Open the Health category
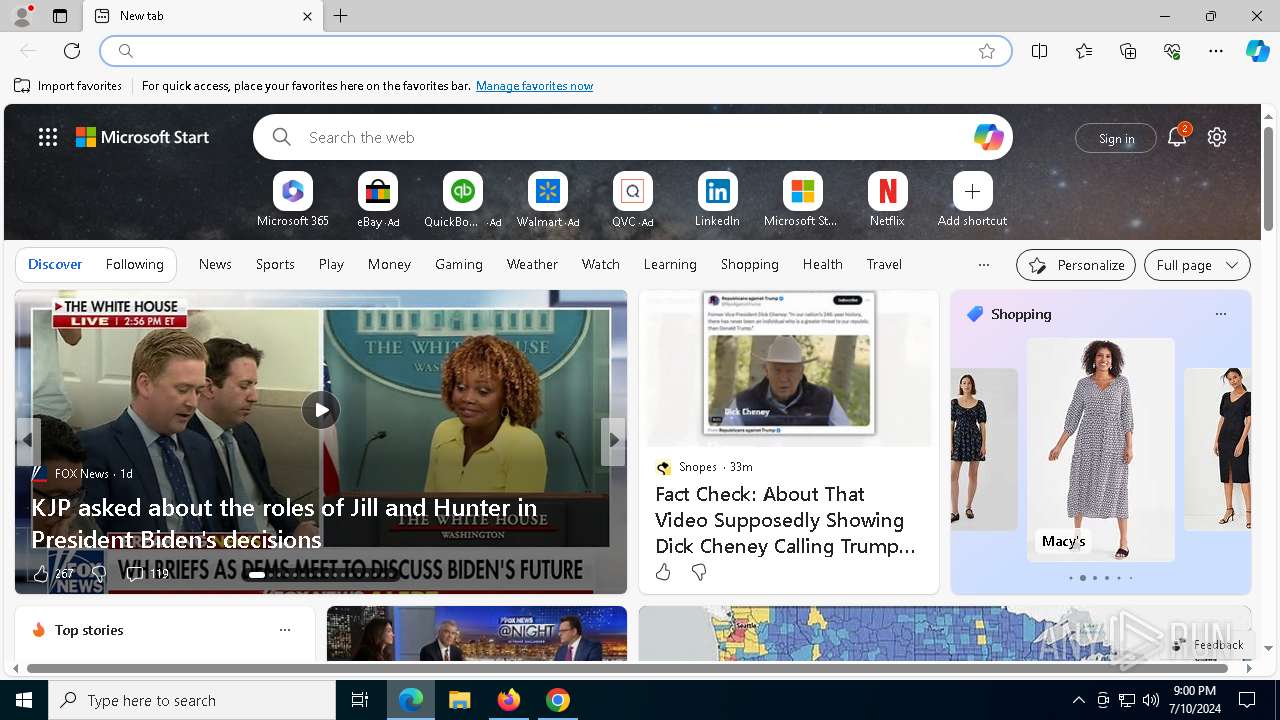The image size is (1280, 720). click(x=822, y=264)
